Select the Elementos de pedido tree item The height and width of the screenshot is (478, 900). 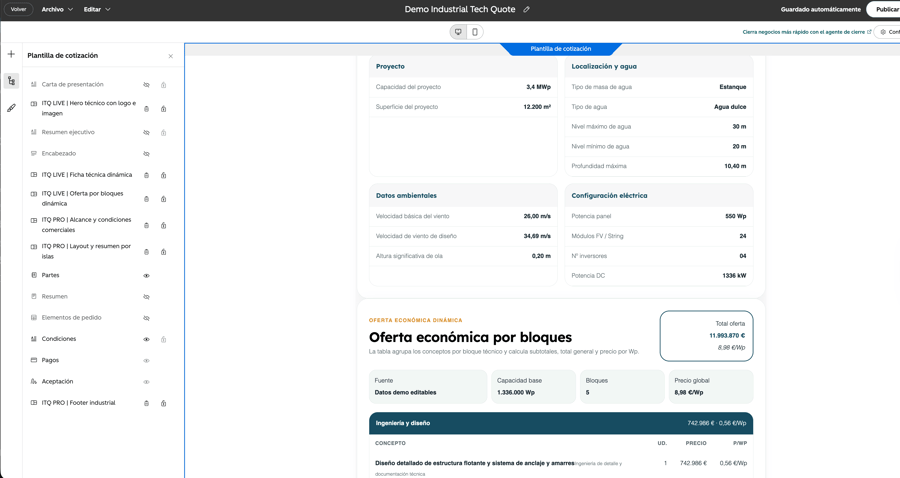coord(71,317)
